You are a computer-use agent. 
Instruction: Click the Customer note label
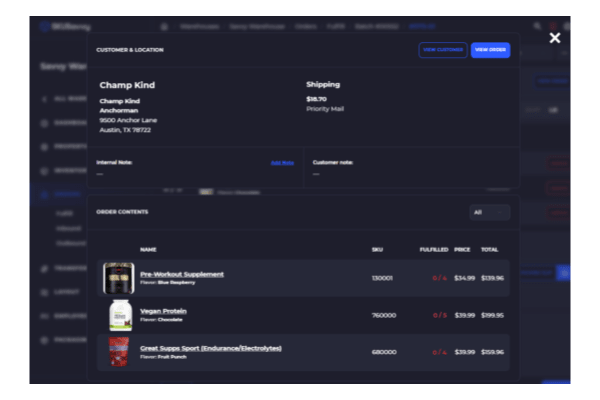[x=333, y=162]
